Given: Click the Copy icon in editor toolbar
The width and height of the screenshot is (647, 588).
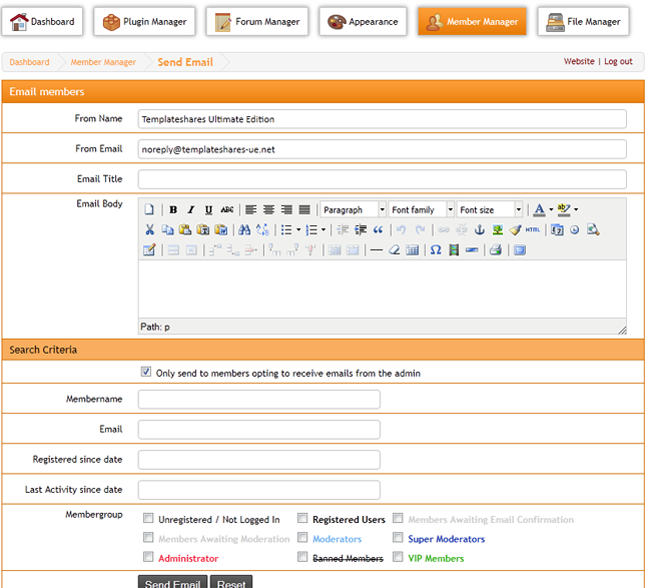Looking at the screenshot, I should [167, 229].
